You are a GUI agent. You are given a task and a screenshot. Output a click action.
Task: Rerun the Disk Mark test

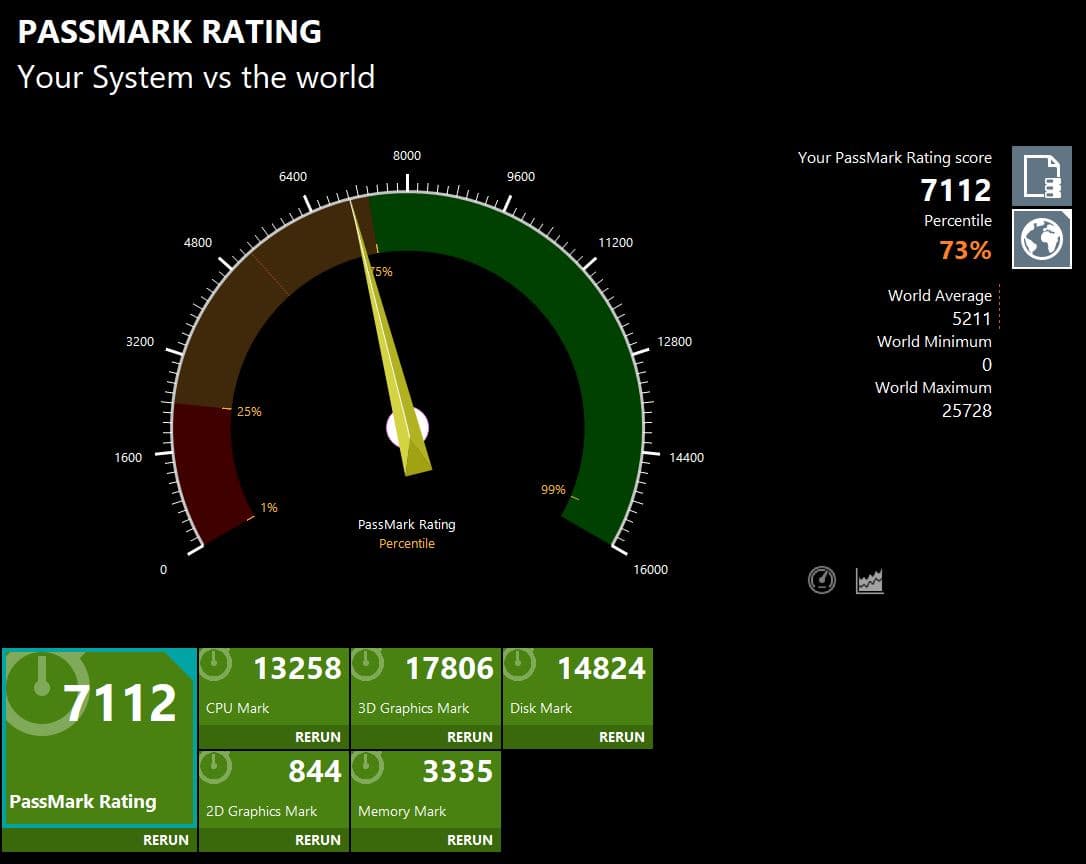(621, 737)
